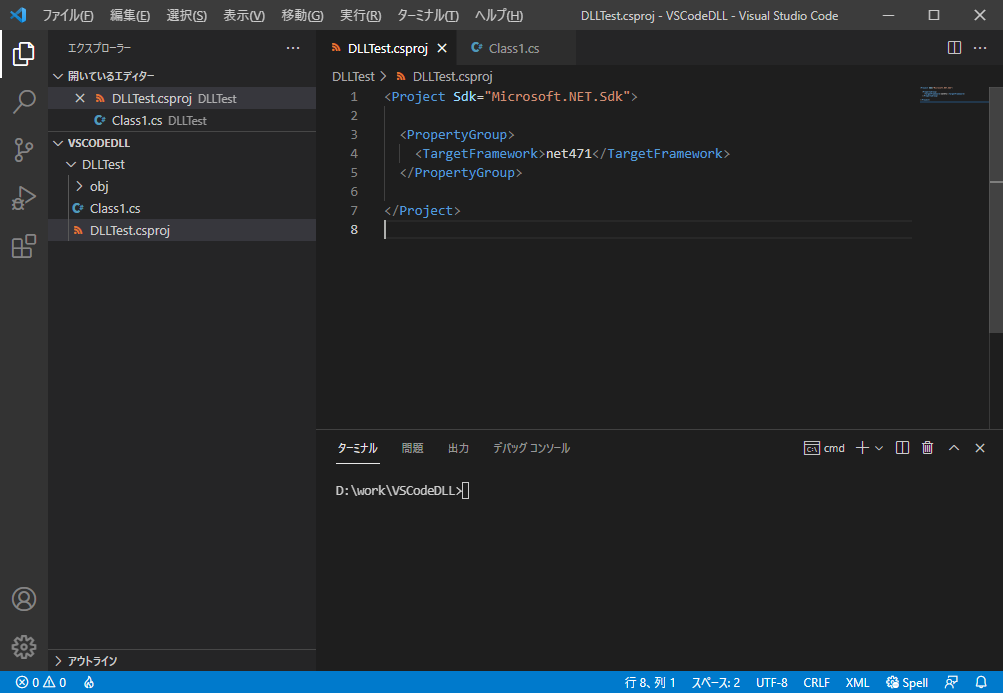This screenshot has height=693, width=1003.
Task: Open terminal launch profile dropdown arrow
Action: [879, 448]
